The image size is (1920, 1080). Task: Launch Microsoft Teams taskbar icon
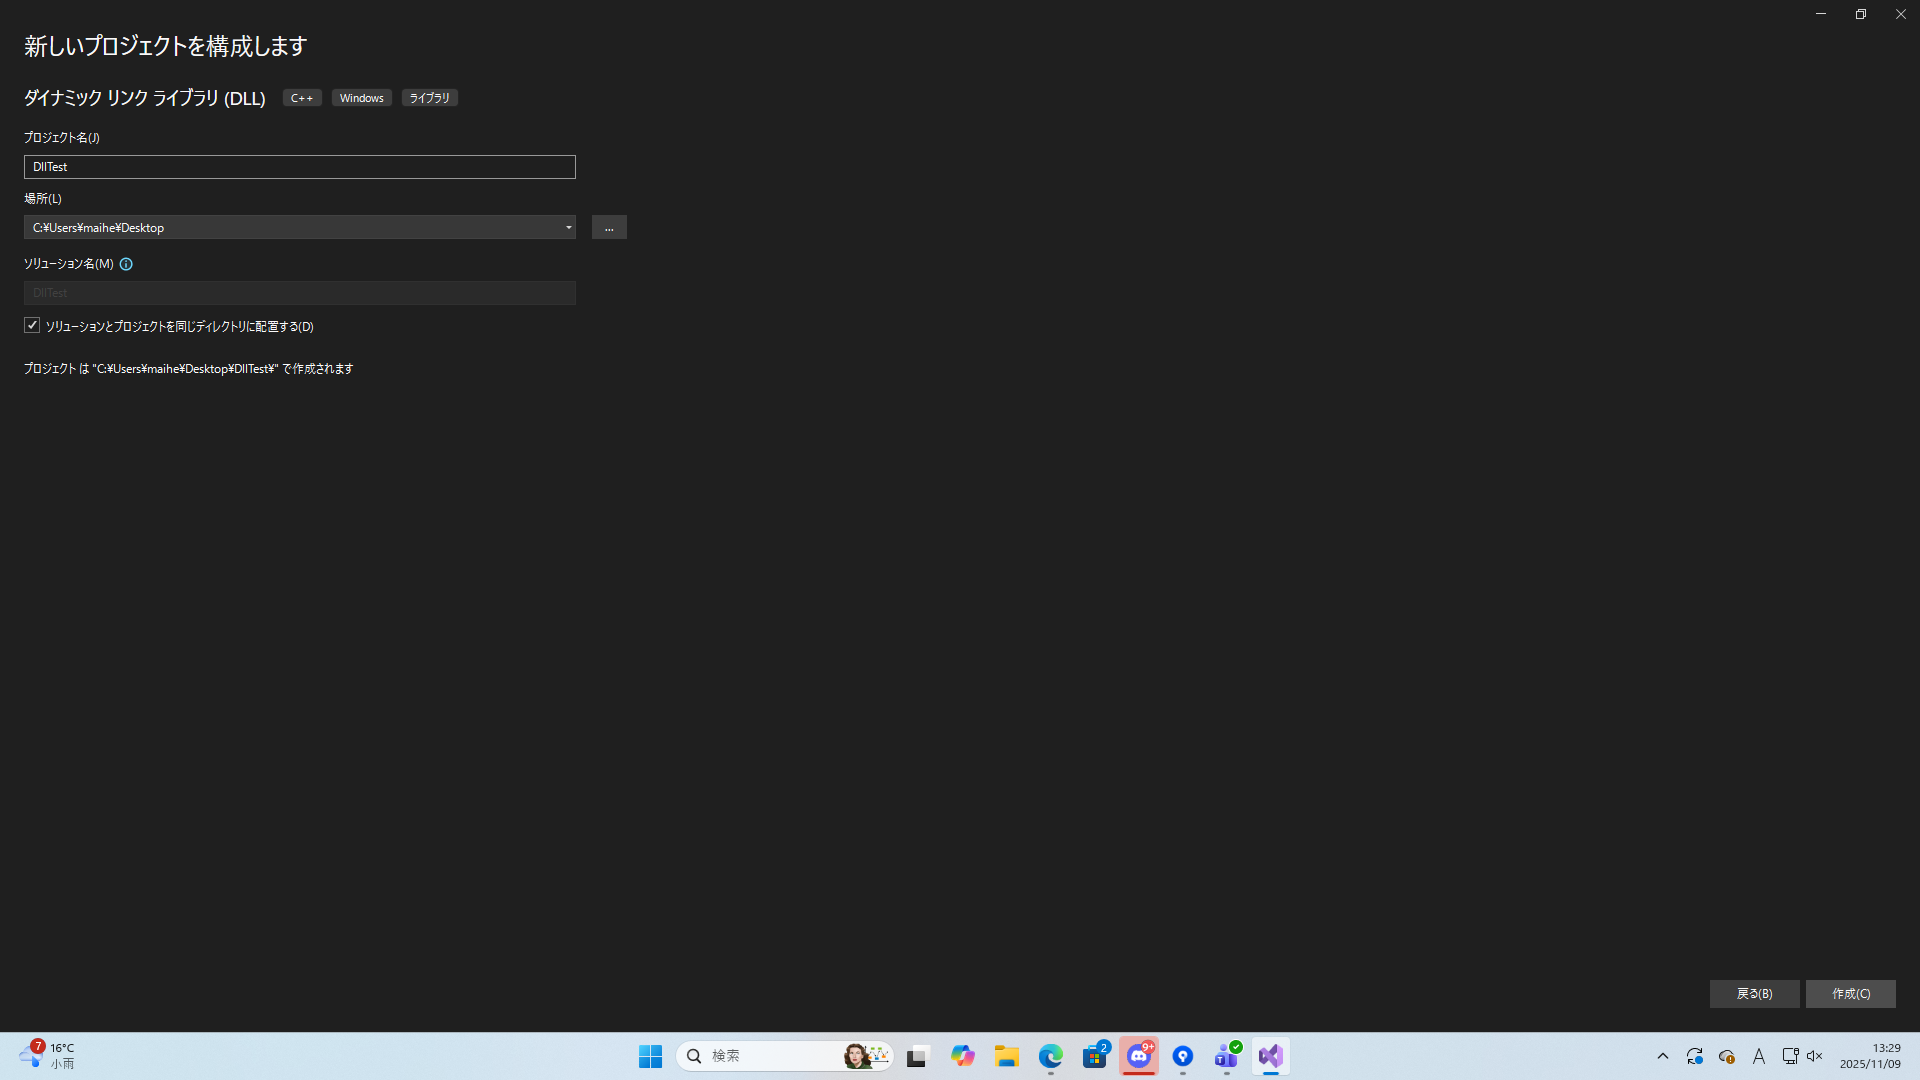[1227, 1056]
